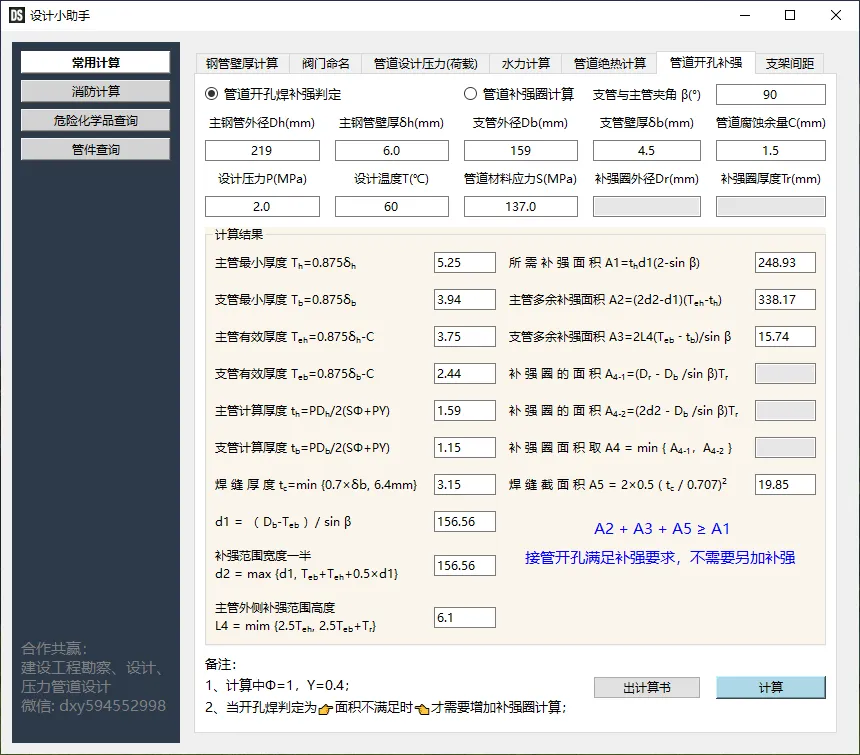The width and height of the screenshot is (860, 755).
Task: Click the empty A4-1 result box
Action: pos(785,373)
